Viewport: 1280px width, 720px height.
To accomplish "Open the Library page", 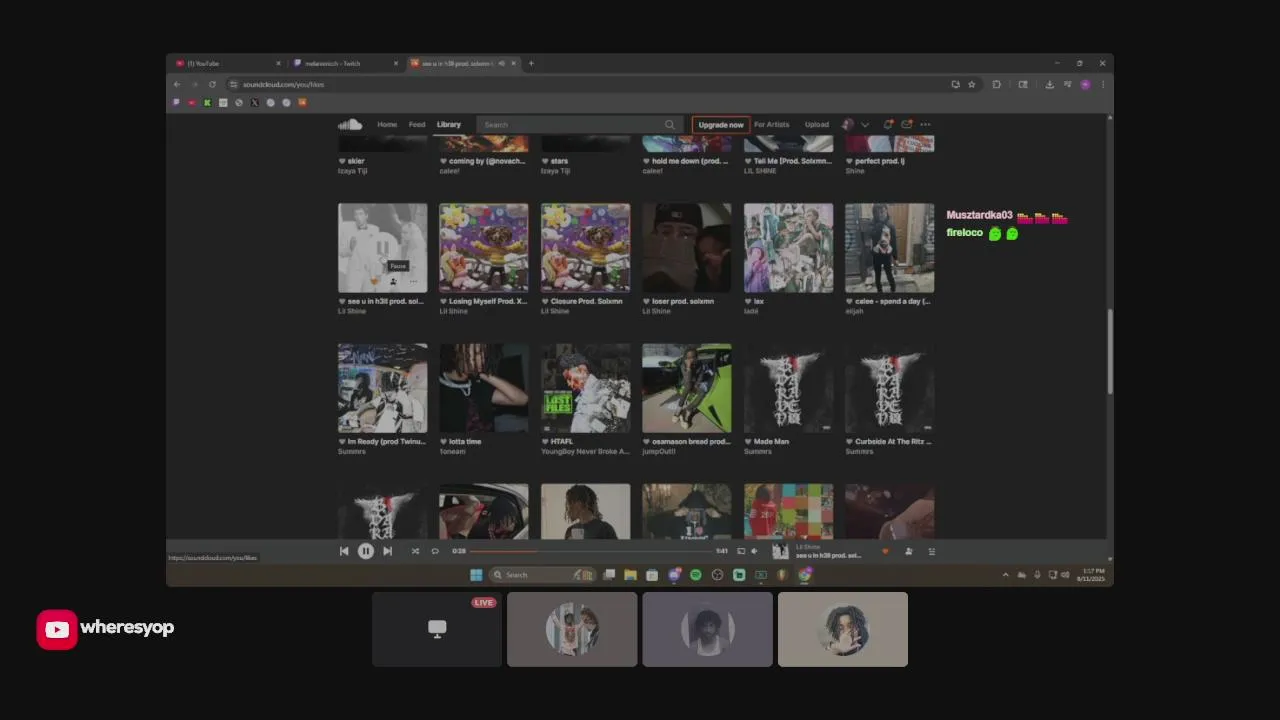I will coord(449,125).
